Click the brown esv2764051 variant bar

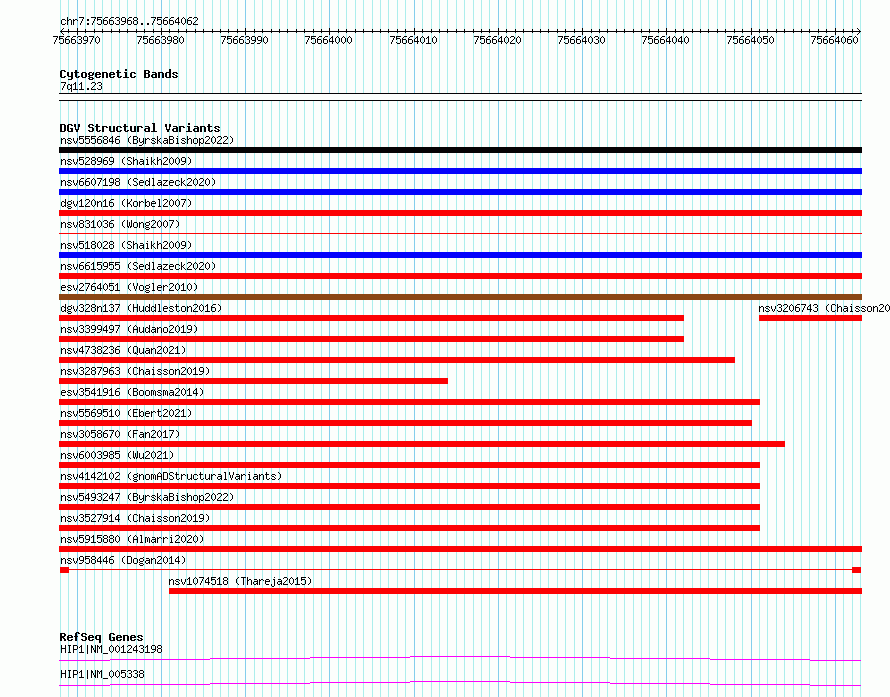point(460,297)
